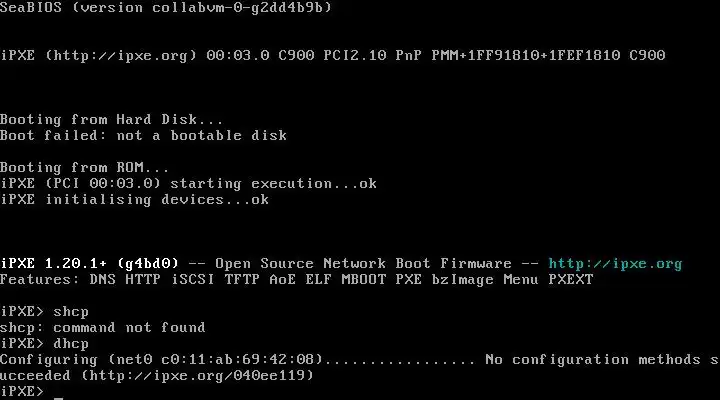Click the 'shcp' mistyped command
The width and height of the screenshot is (720, 400).
pos(71,312)
